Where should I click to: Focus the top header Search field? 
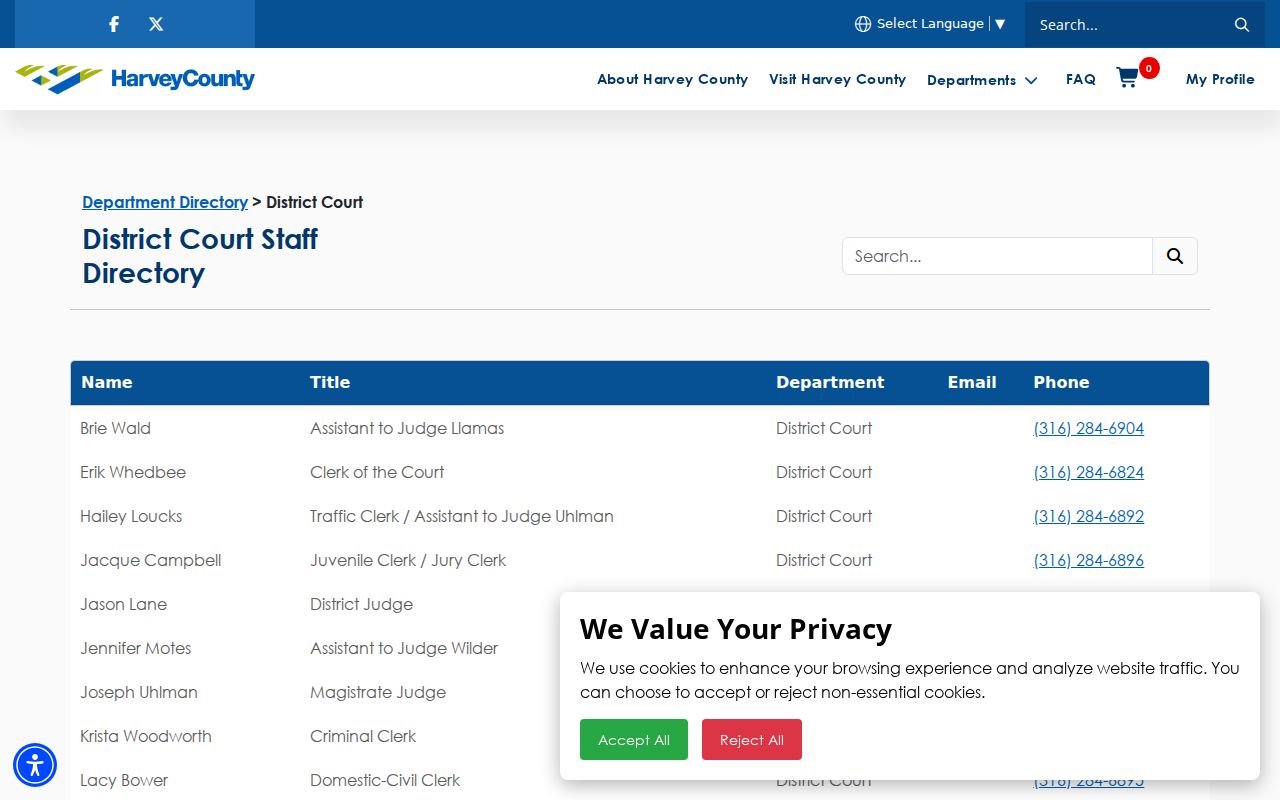tap(1125, 25)
